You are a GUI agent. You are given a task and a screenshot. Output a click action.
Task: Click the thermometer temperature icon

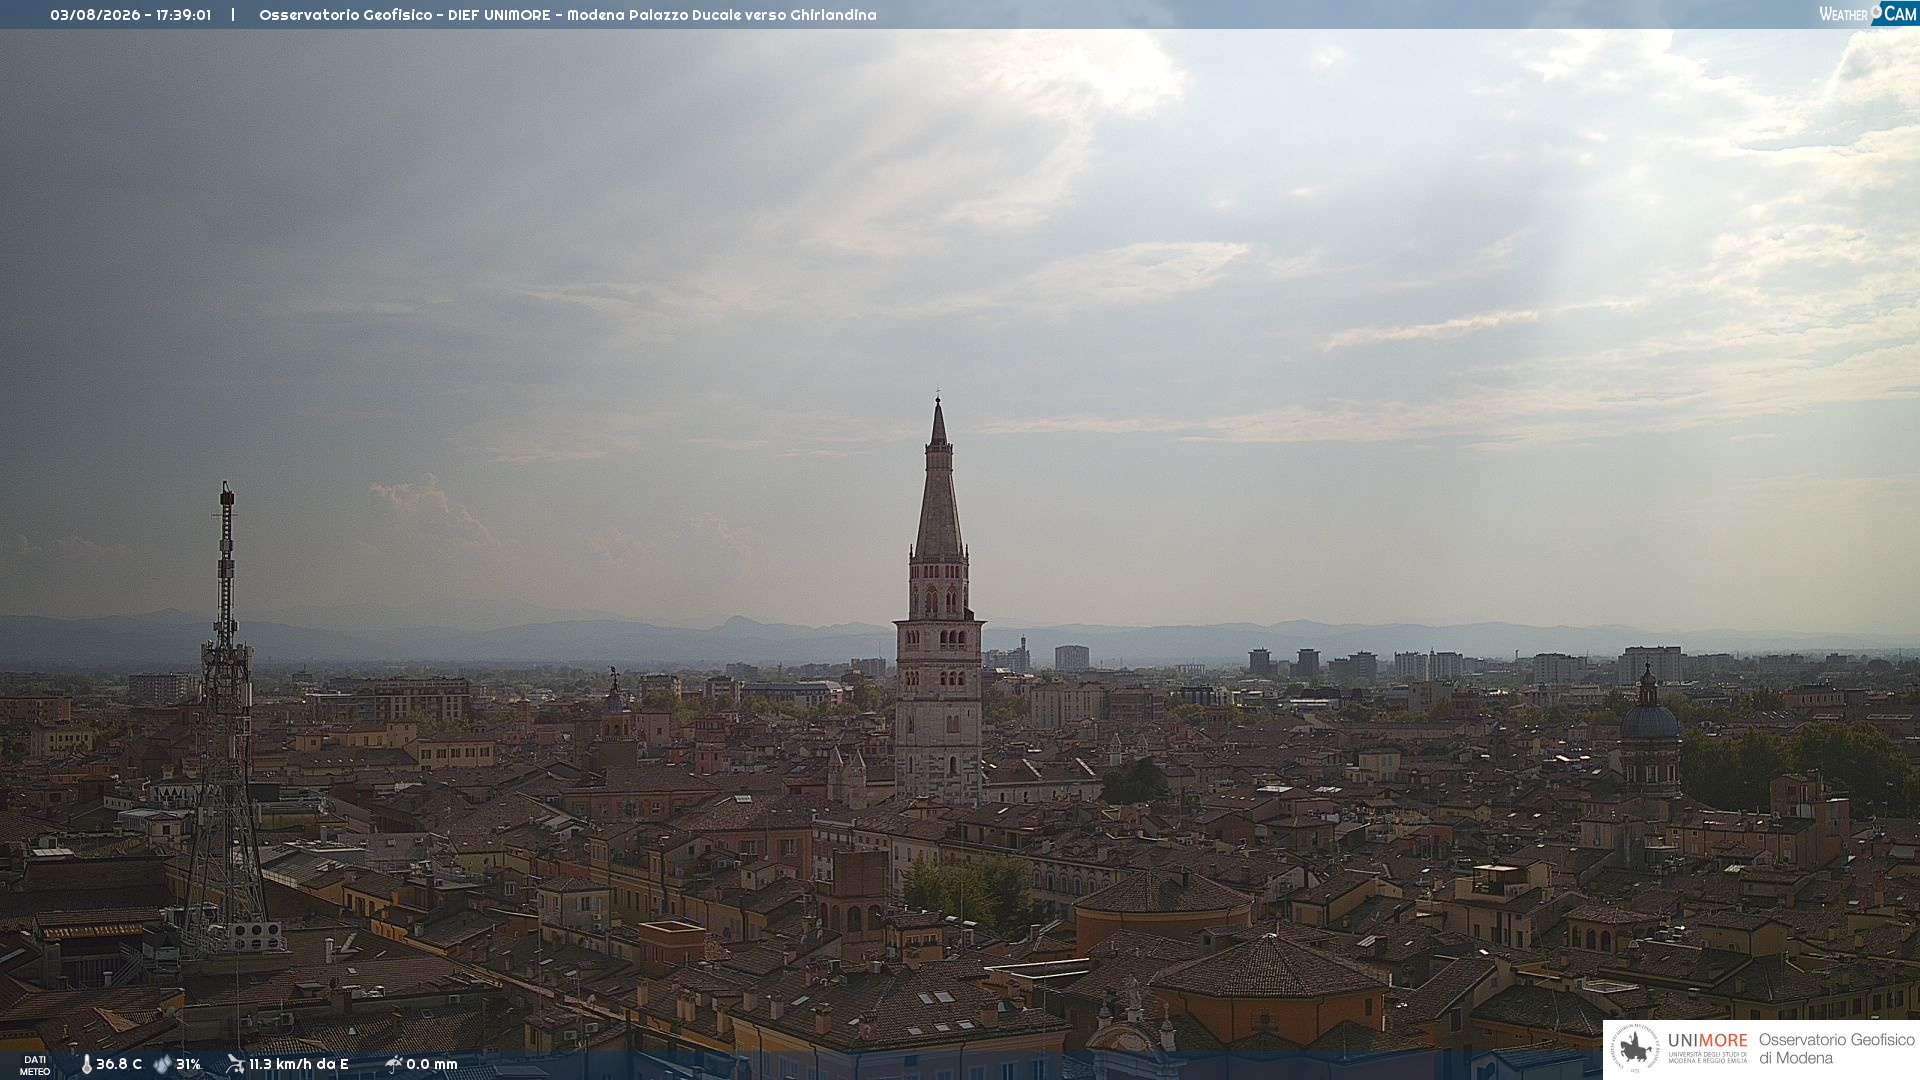(x=86, y=1065)
